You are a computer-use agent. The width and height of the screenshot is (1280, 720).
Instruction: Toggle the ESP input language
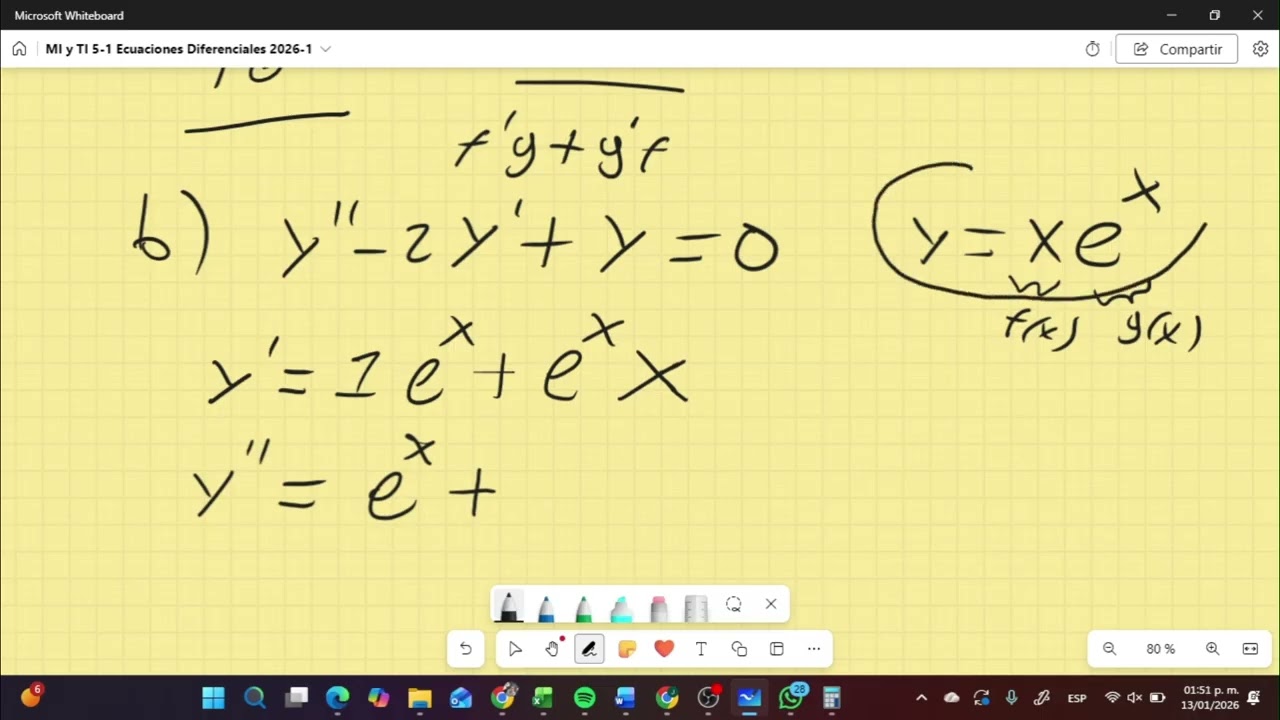click(1077, 698)
